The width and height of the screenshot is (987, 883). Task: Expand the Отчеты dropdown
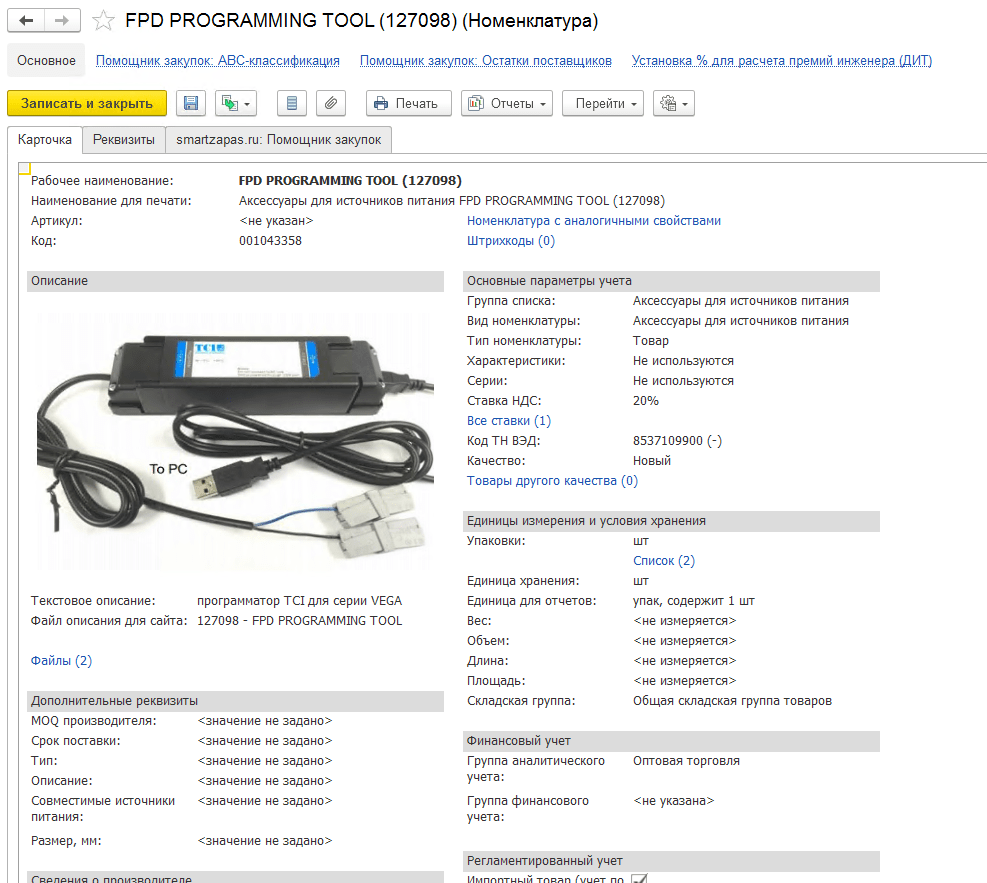pos(507,103)
